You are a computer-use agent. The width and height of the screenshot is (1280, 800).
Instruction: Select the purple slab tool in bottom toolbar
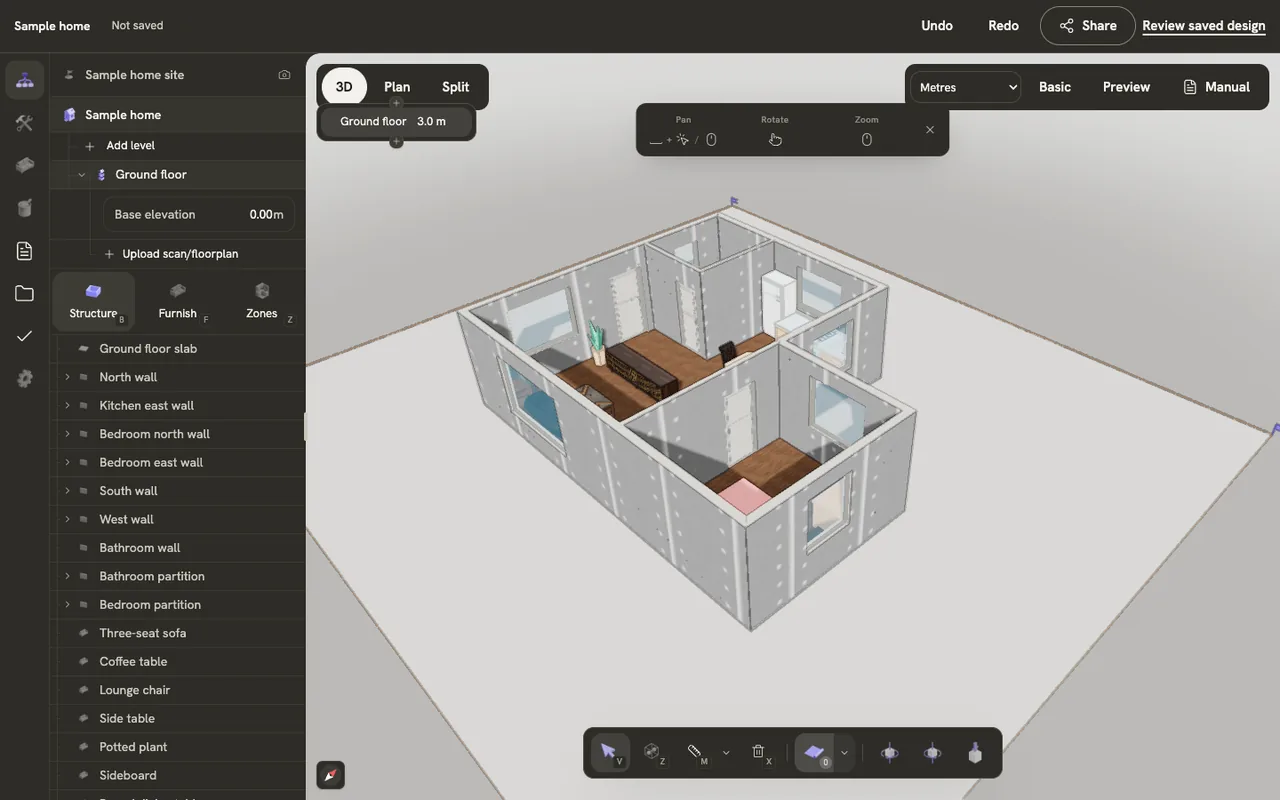815,753
